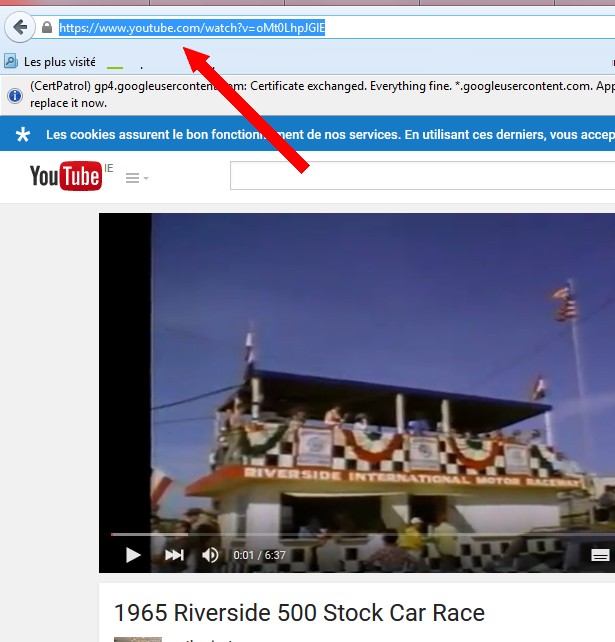Image resolution: width=615 pixels, height=642 pixels.
Task: Toggle subtitles on the video player
Action: pyautogui.click(x=600, y=555)
